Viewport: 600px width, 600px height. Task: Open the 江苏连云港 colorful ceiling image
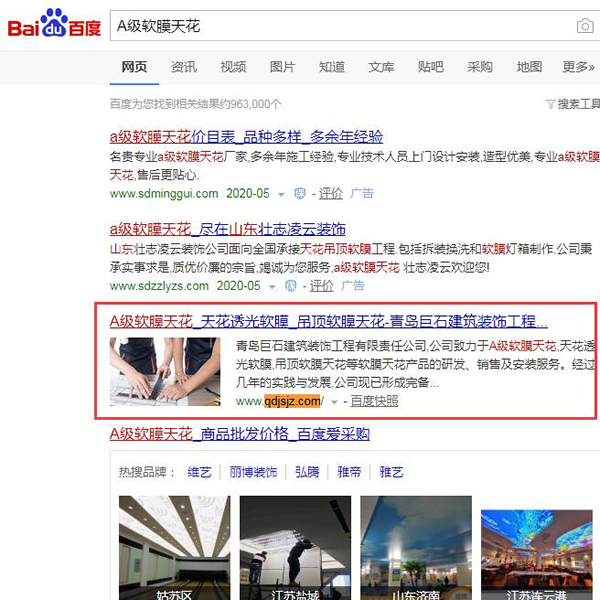click(x=536, y=554)
